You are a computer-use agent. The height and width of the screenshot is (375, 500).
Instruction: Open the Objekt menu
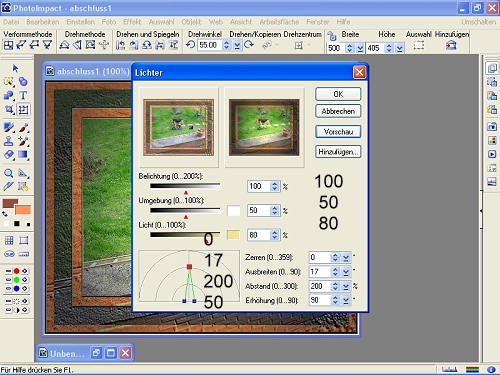[x=191, y=22]
